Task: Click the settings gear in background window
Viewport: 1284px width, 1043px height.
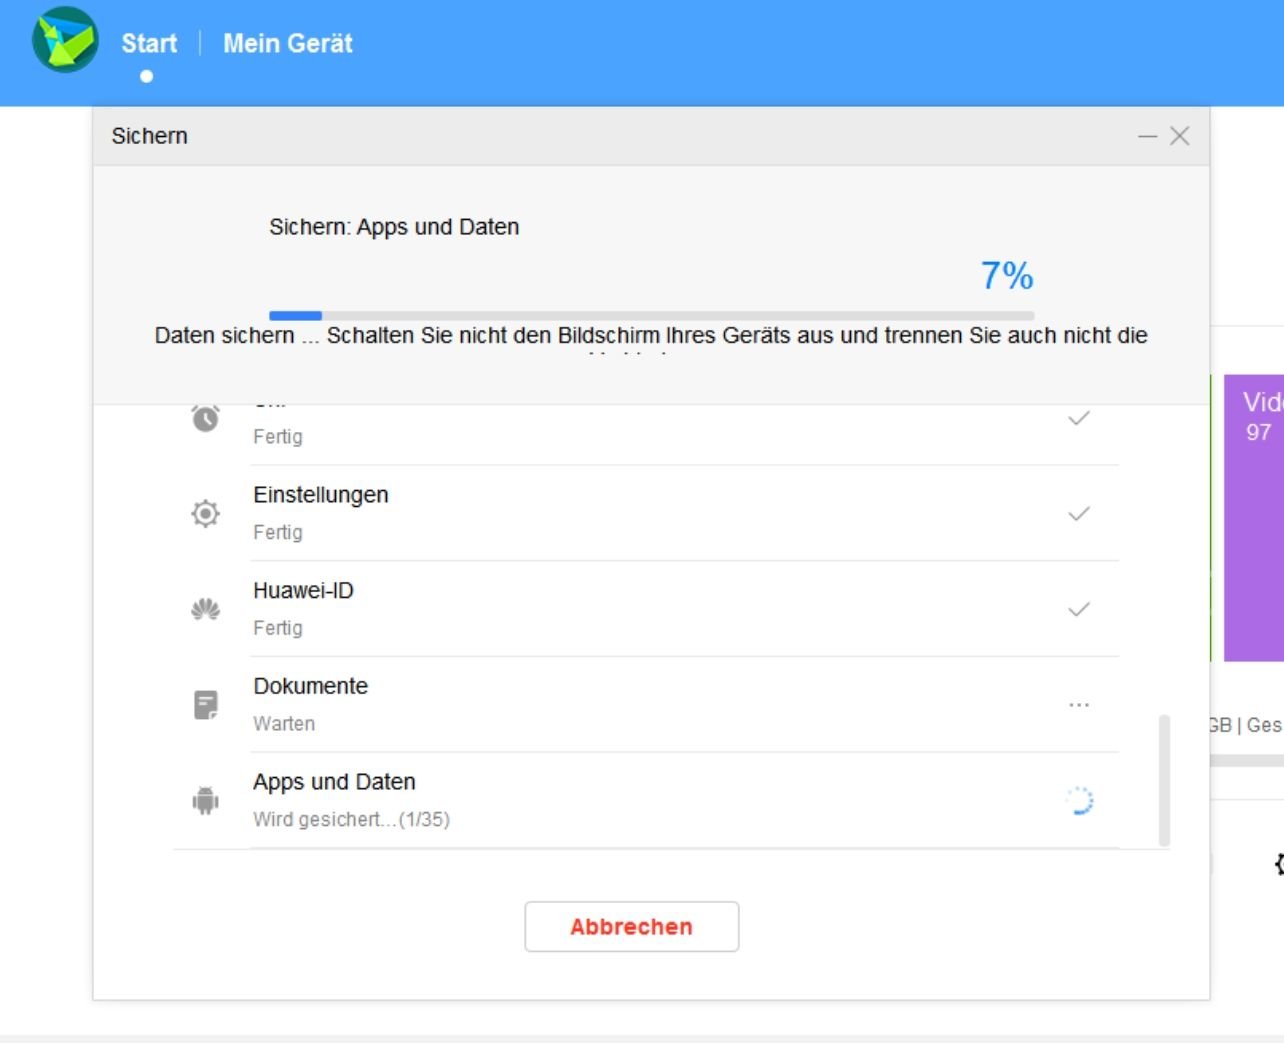Action: (1279, 864)
